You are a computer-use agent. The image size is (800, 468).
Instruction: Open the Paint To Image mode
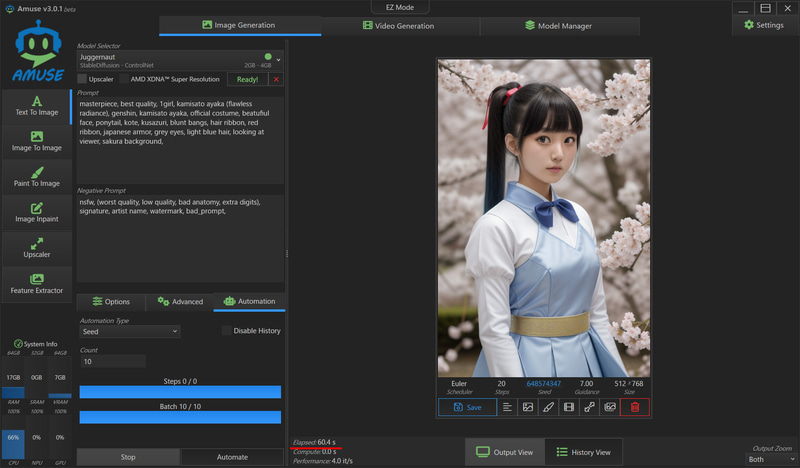37,177
